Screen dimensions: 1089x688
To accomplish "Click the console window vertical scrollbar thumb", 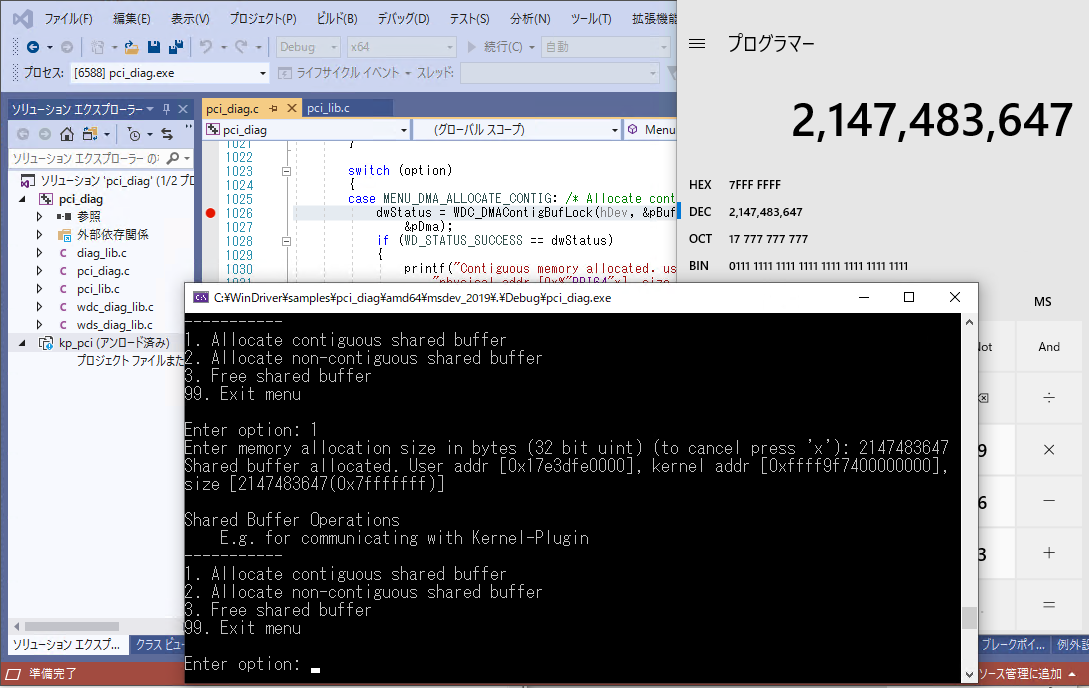I will pyautogui.click(x=969, y=616).
